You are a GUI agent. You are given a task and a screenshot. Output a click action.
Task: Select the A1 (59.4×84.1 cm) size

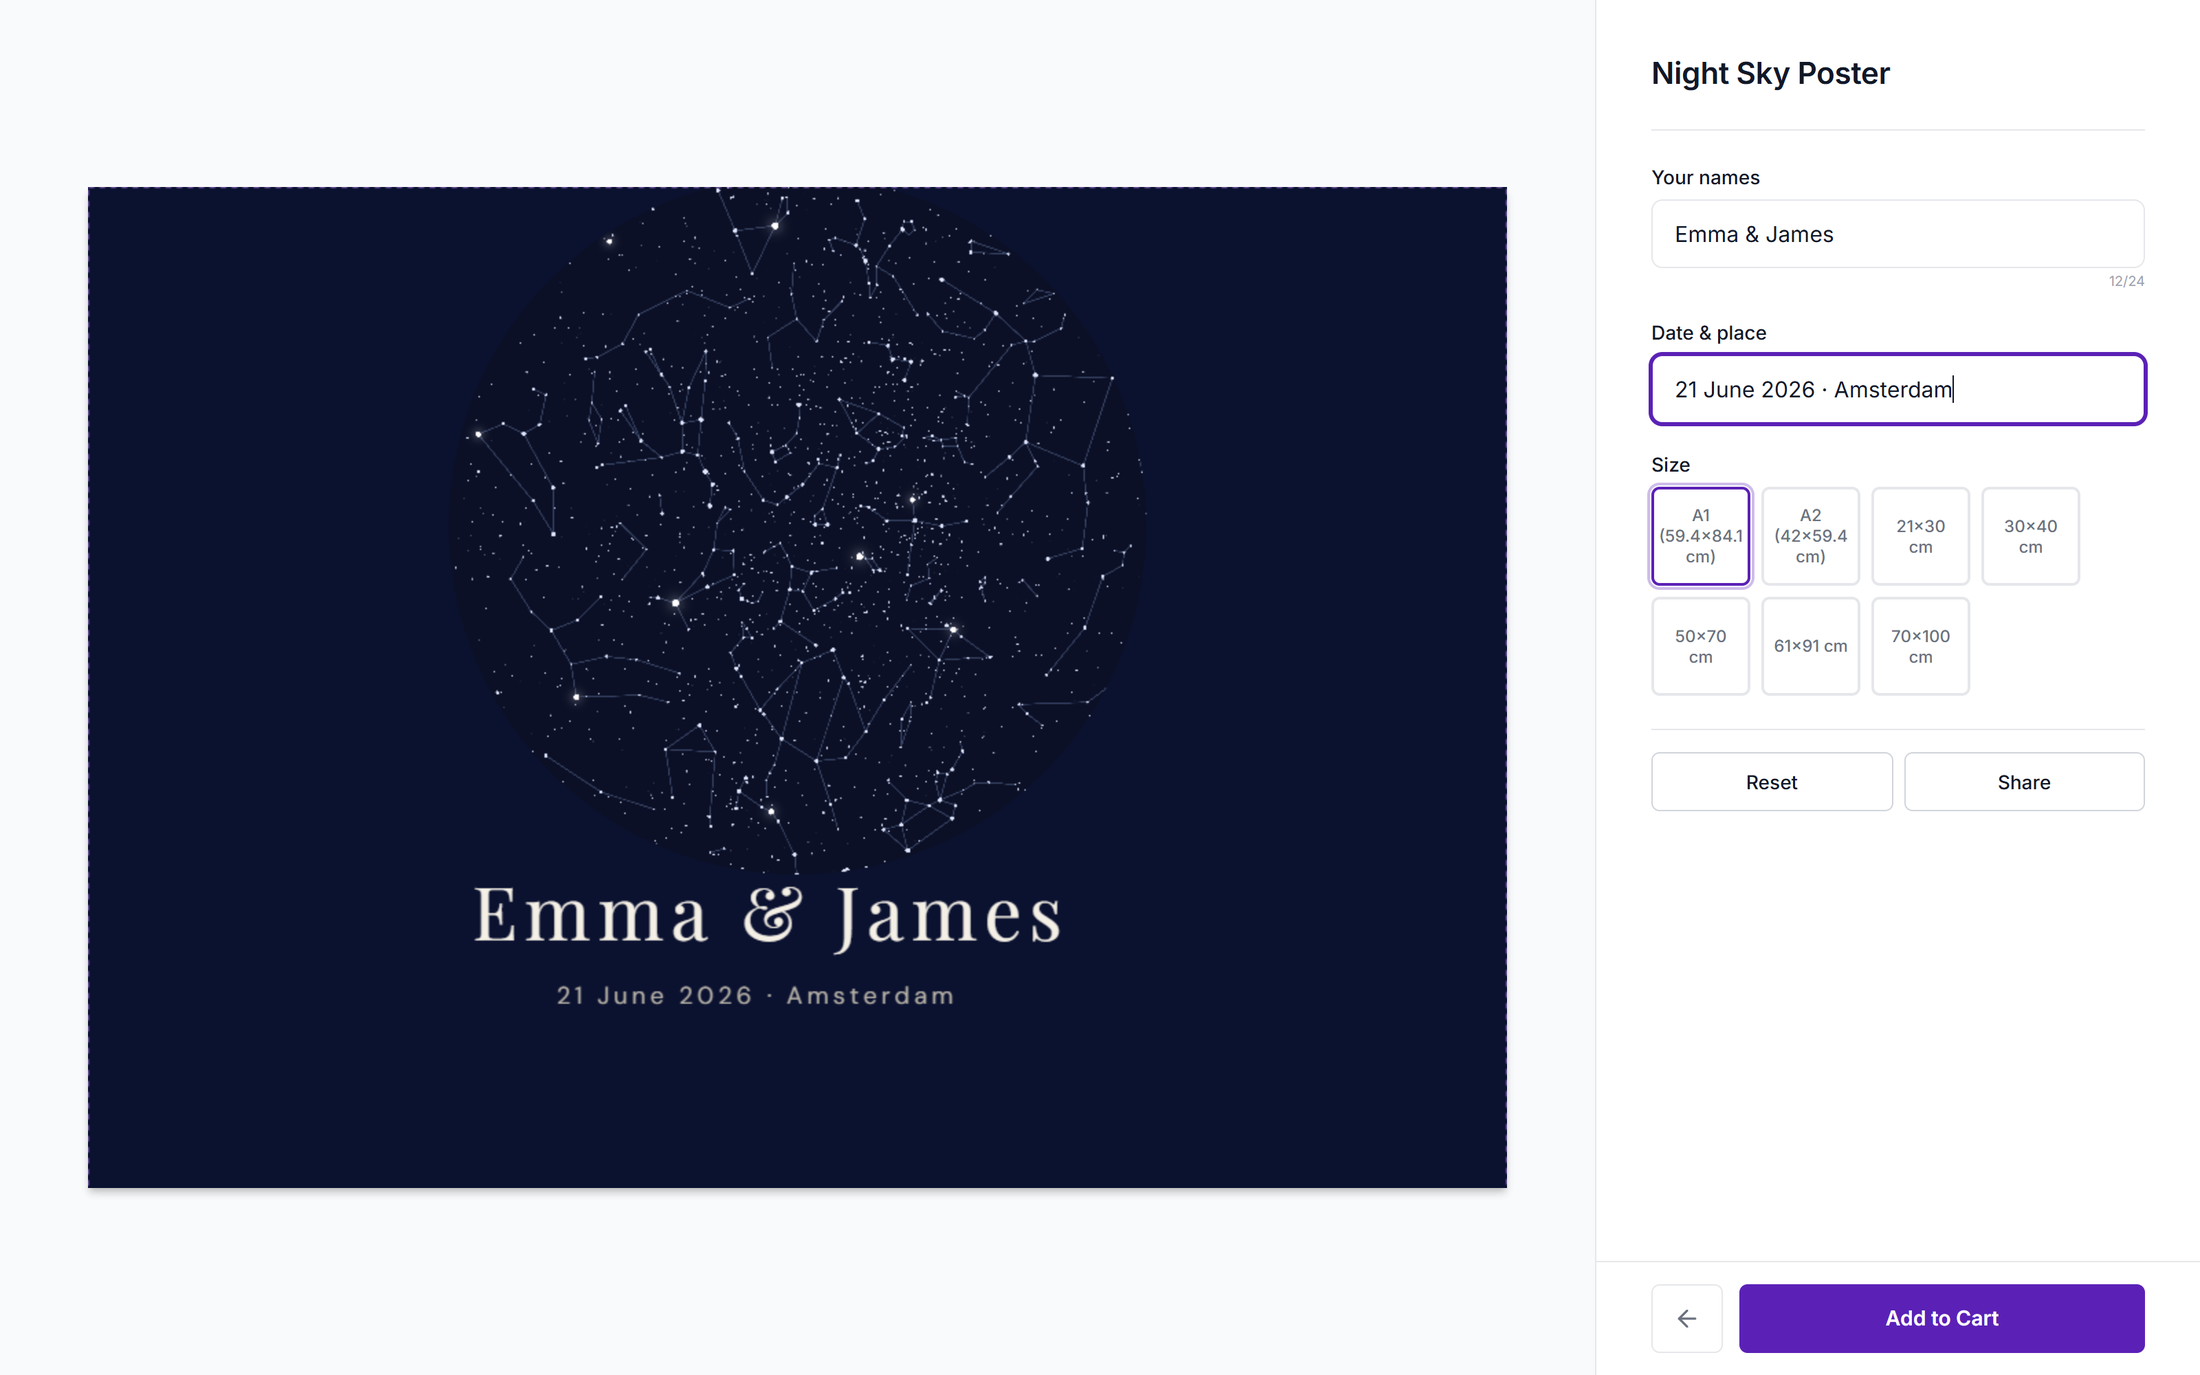pyautogui.click(x=1700, y=536)
